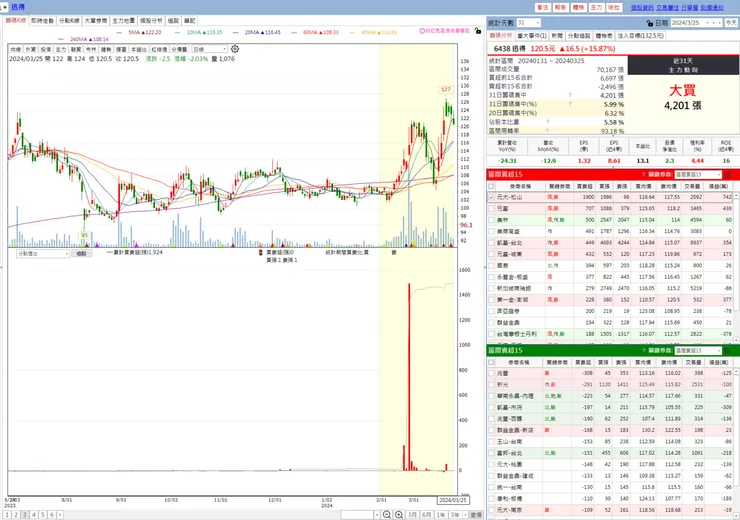Click the zoom in magnifier icon

pyautogui.click(x=399, y=515)
